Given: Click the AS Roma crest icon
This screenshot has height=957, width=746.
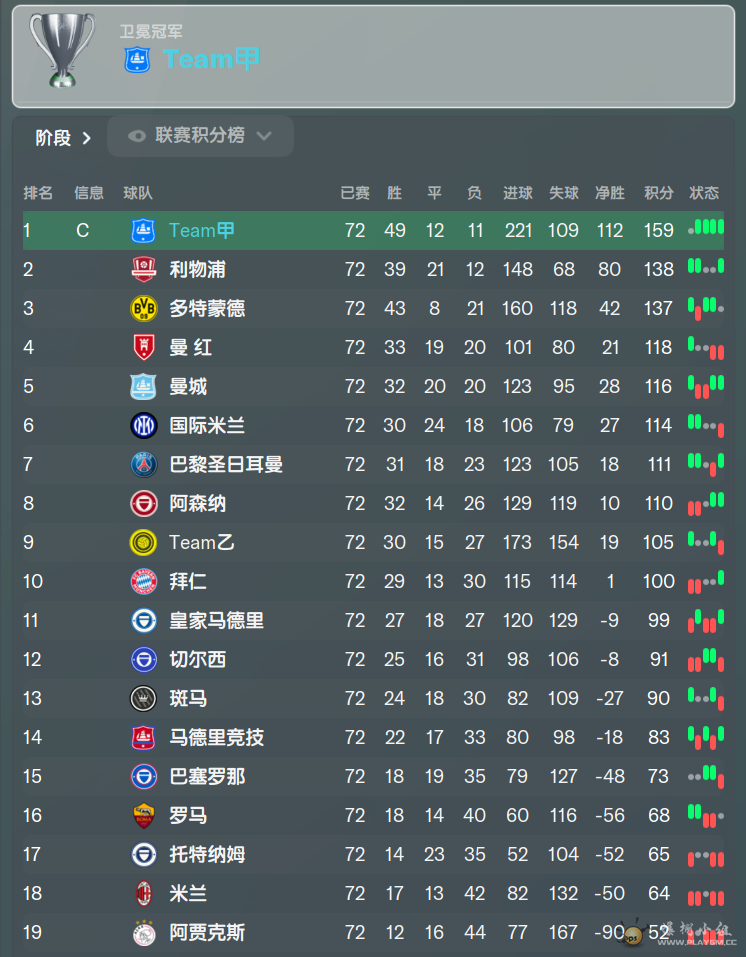Looking at the screenshot, I should pos(143,815).
